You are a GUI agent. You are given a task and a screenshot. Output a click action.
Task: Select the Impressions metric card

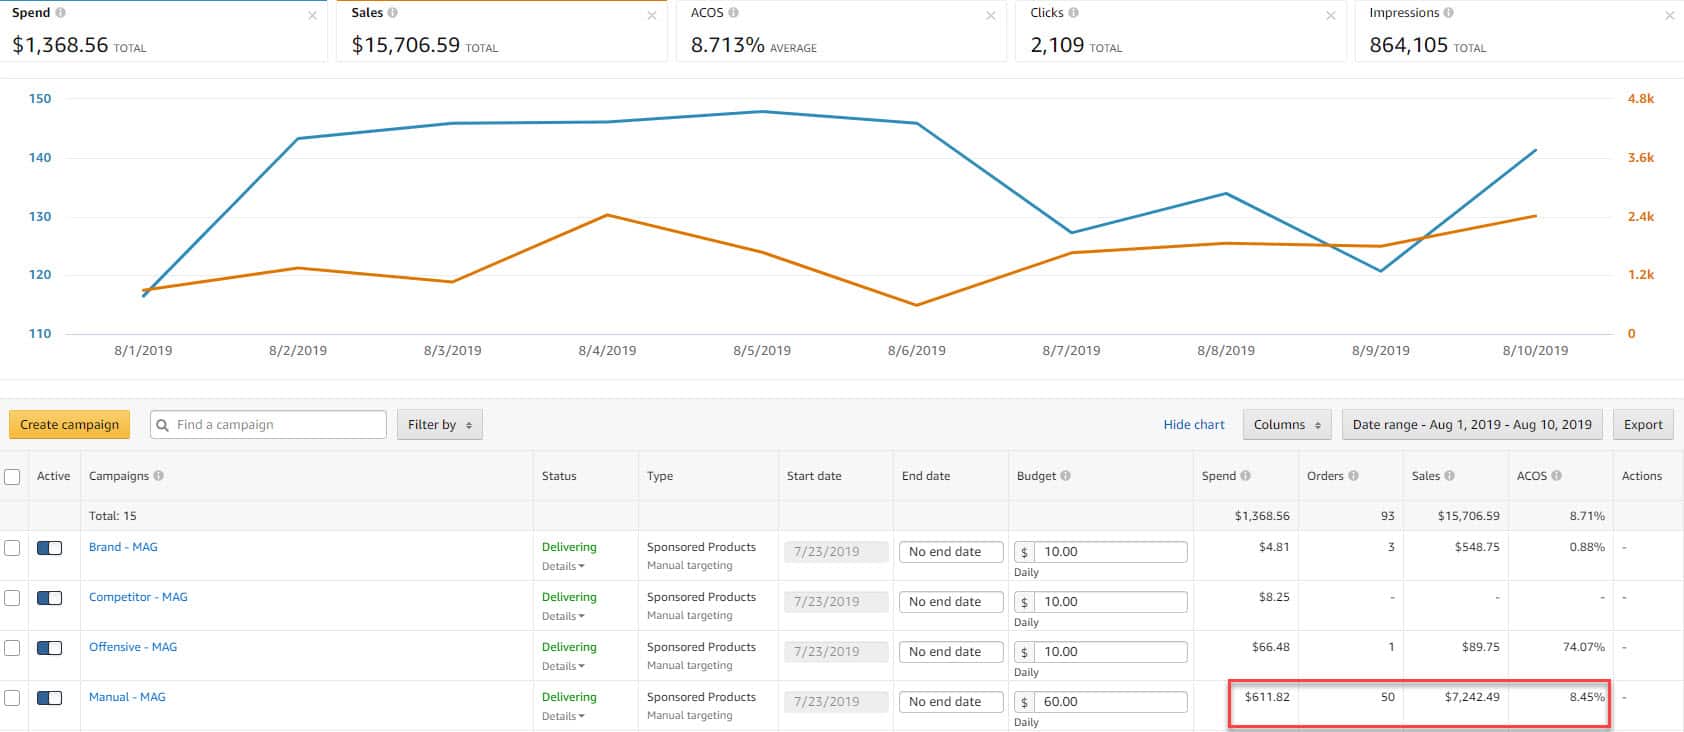coord(1519,31)
